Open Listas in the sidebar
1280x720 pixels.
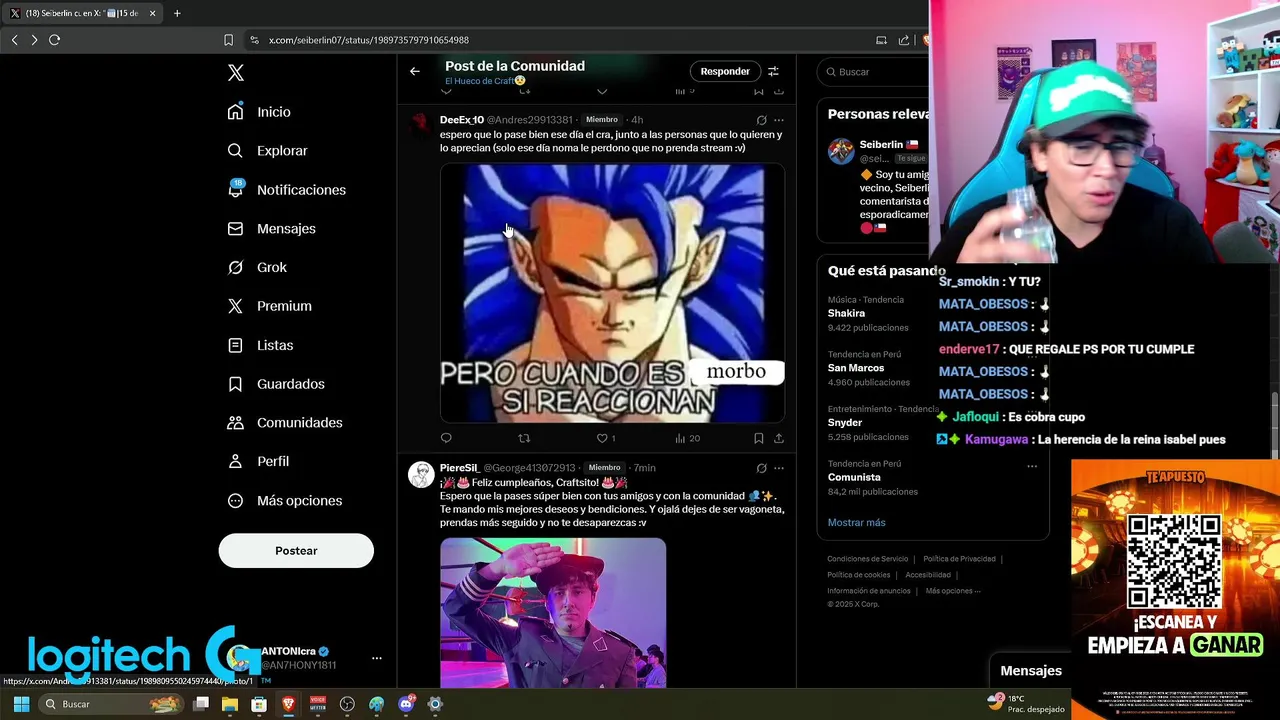point(260,345)
